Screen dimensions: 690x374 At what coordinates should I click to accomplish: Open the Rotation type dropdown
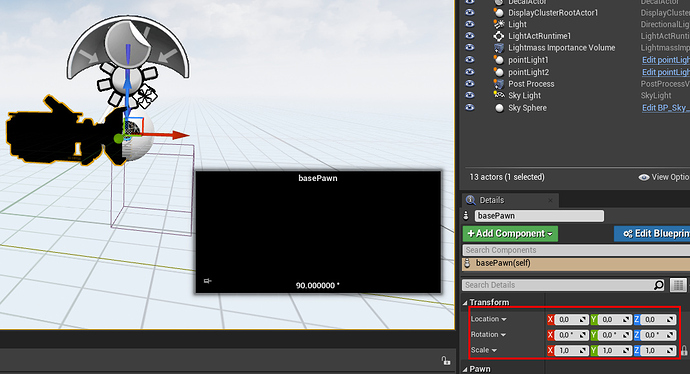click(488, 334)
